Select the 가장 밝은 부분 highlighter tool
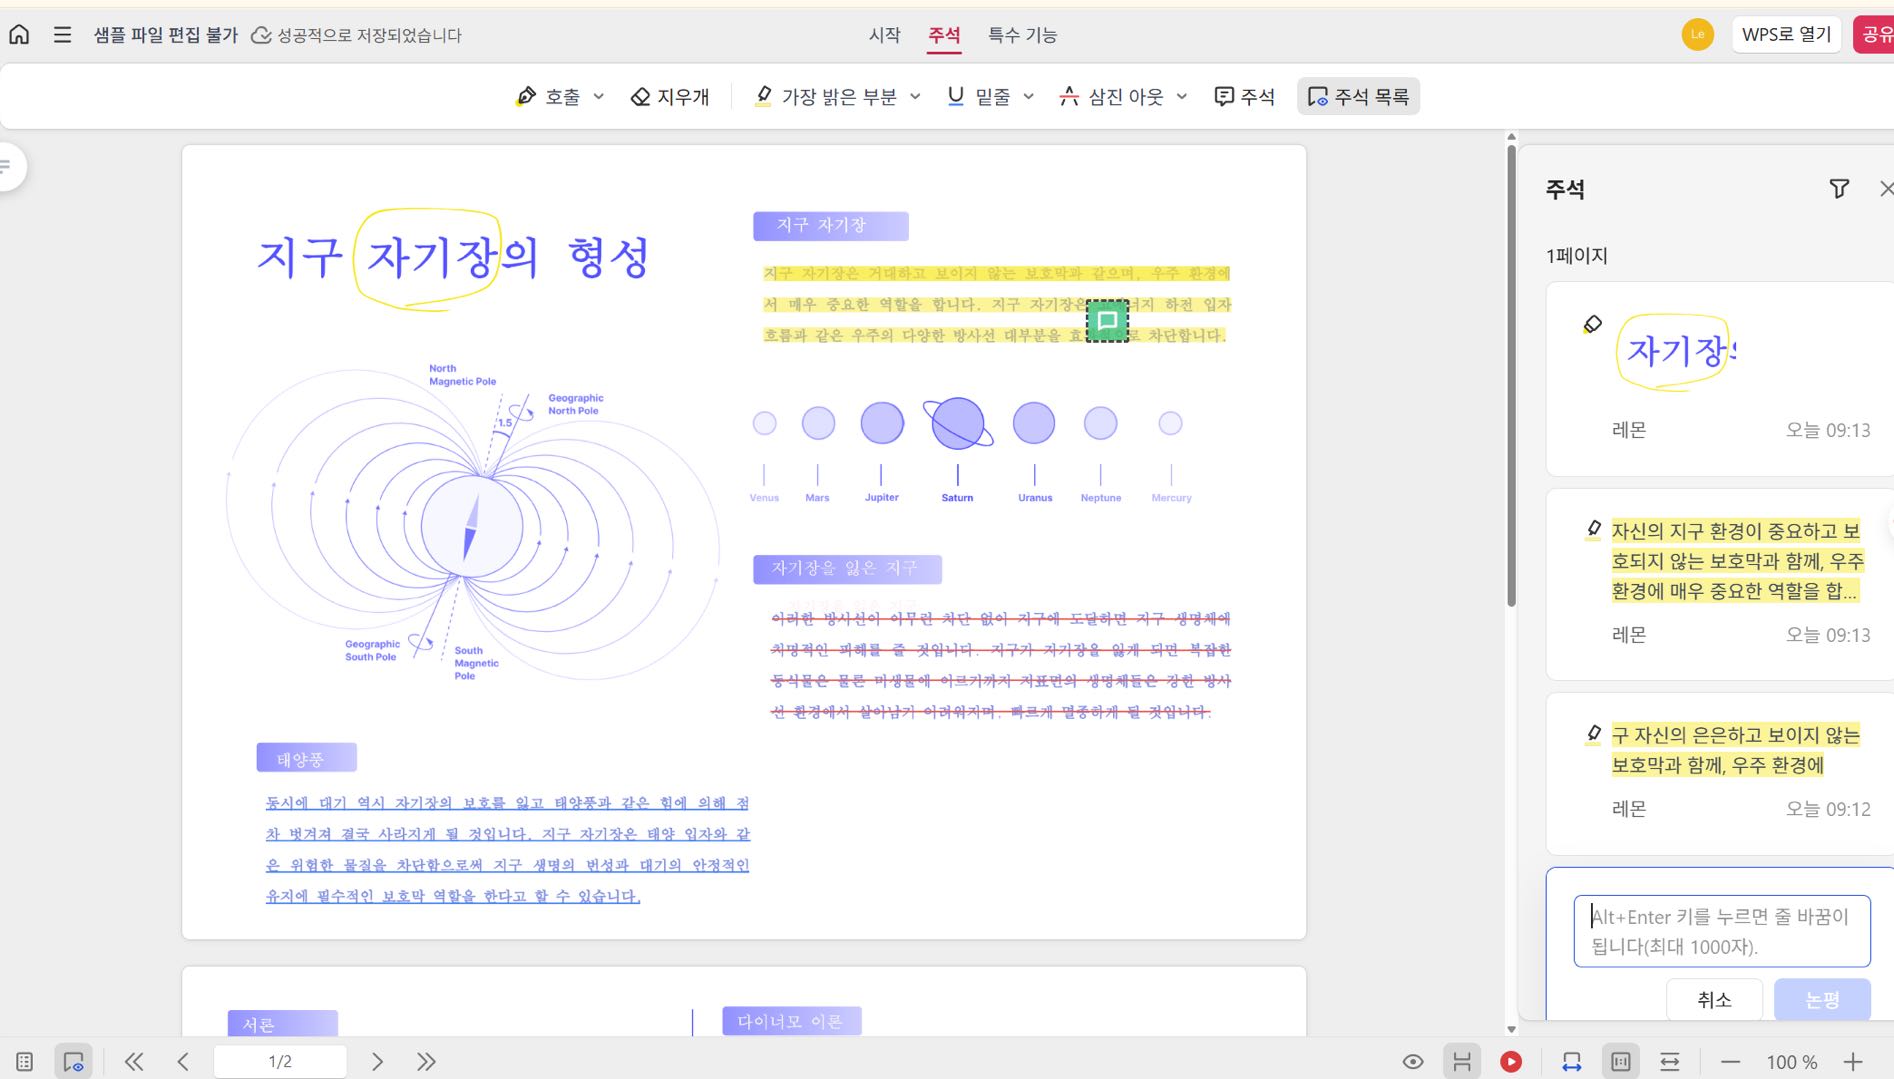 pos(825,96)
